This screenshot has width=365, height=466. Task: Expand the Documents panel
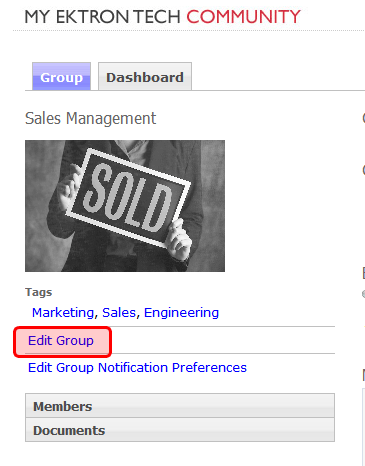pos(180,430)
